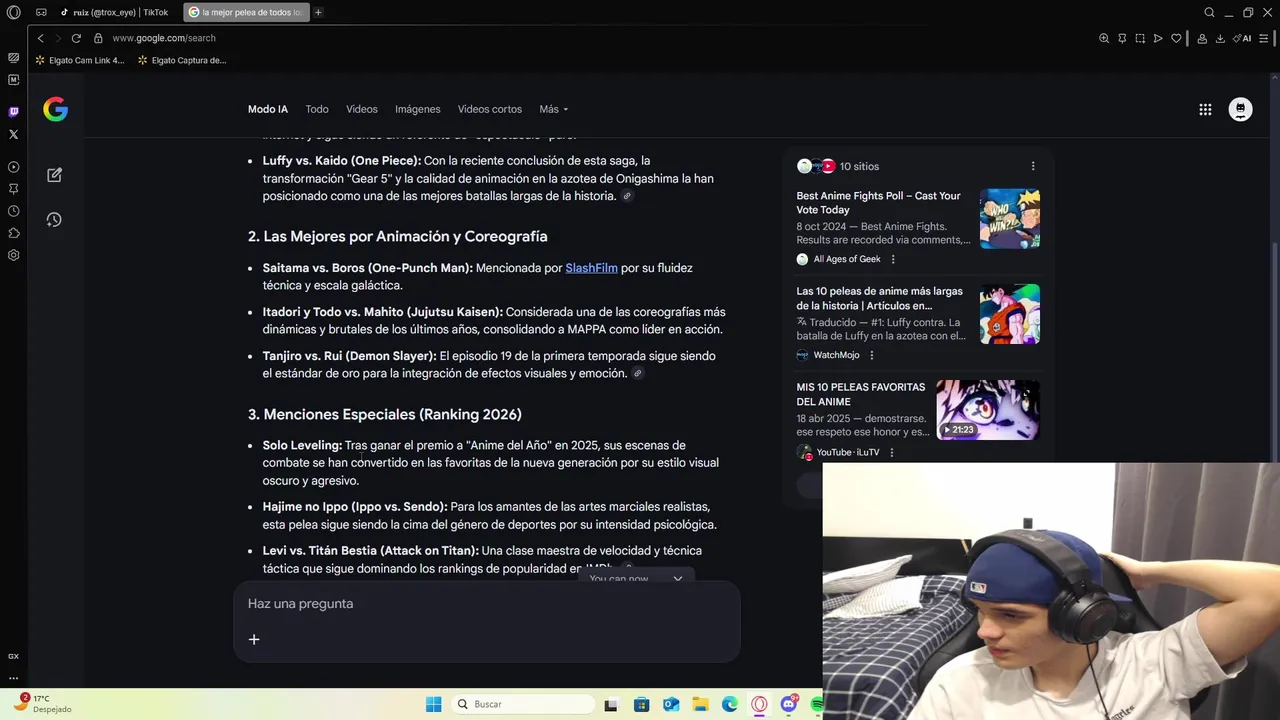
Task: Open history clock icon in Opera sidebar
Action: [x=13, y=211]
